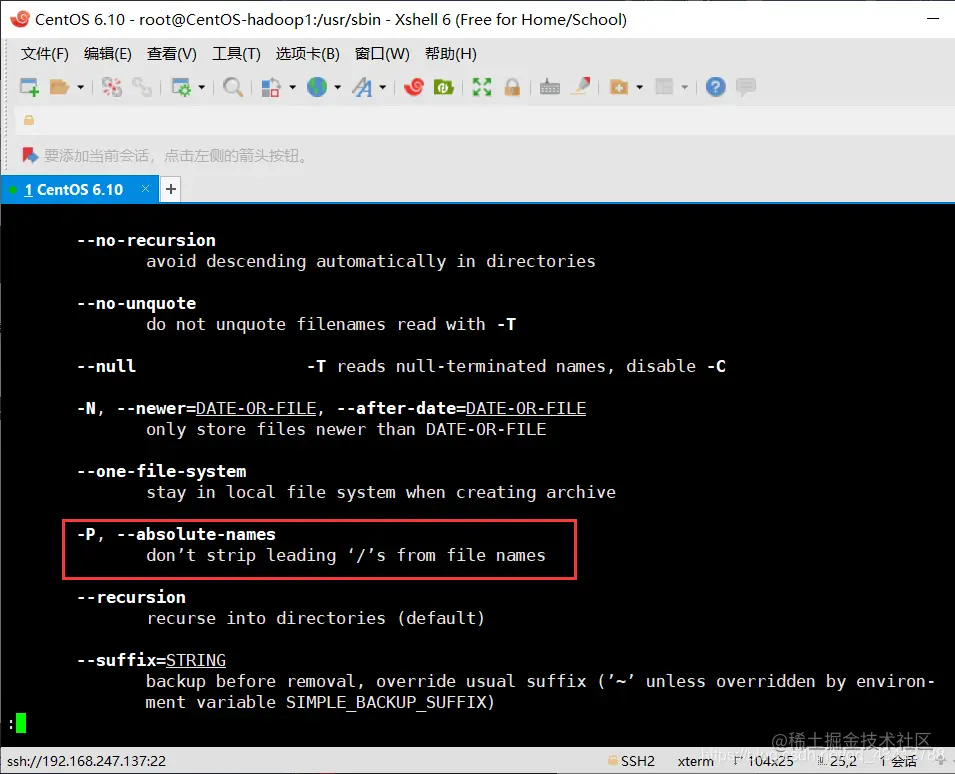Open the key mapping keyboard icon
The image size is (955, 774).
point(549,87)
